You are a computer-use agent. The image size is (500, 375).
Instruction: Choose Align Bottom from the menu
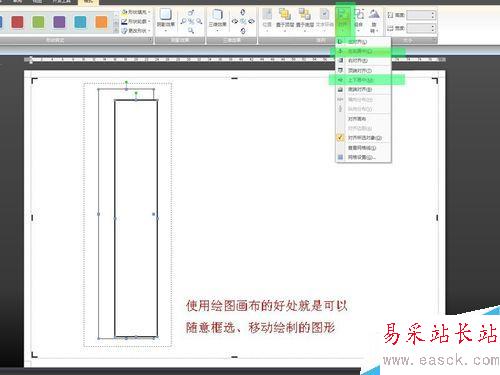(x=363, y=89)
